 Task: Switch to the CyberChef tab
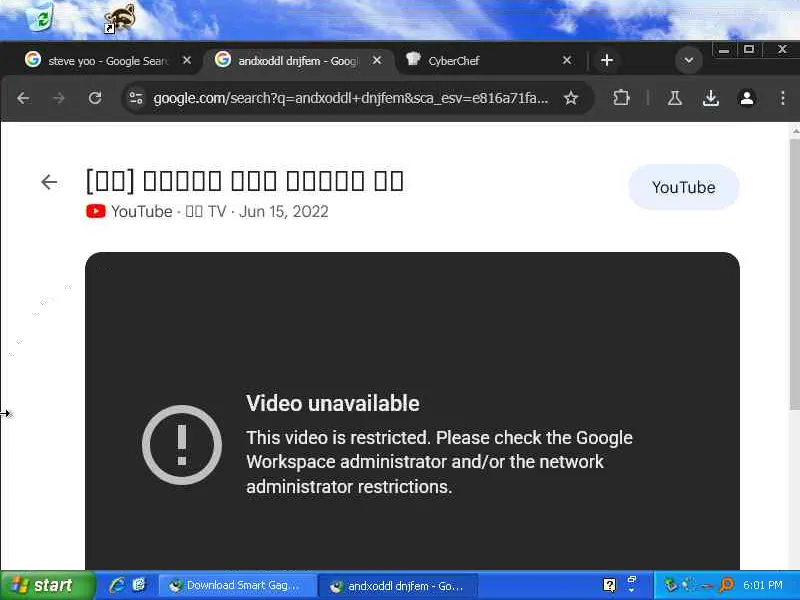click(x=480, y=61)
